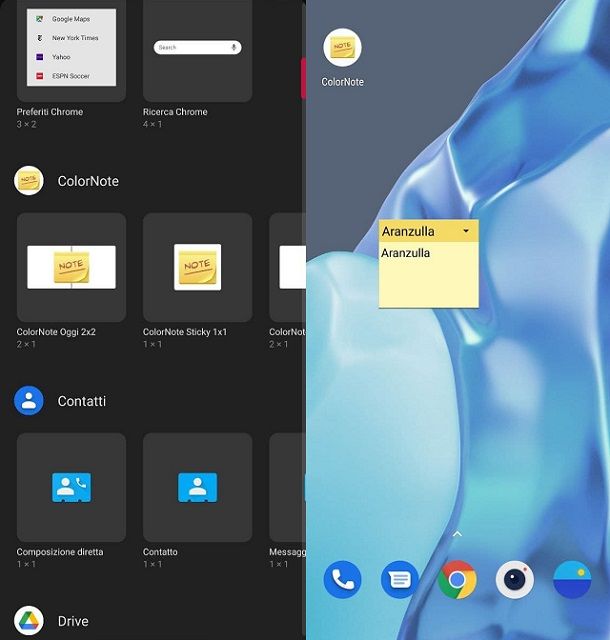Image resolution: width=610 pixels, height=640 pixels.
Task: Select the partially visible Messaggio widget preview
Action: click(x=287, y=487)
